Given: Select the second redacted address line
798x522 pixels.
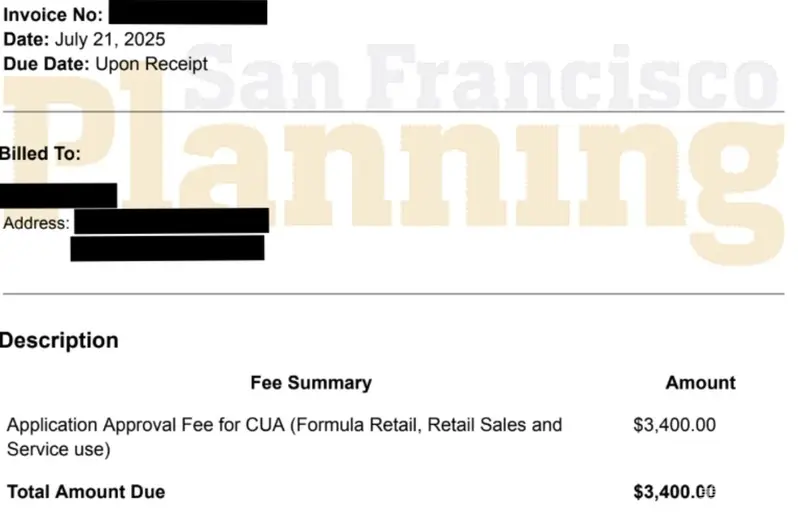Looking at the screenshot, I should pyautogui.click(x=167, y=248).
